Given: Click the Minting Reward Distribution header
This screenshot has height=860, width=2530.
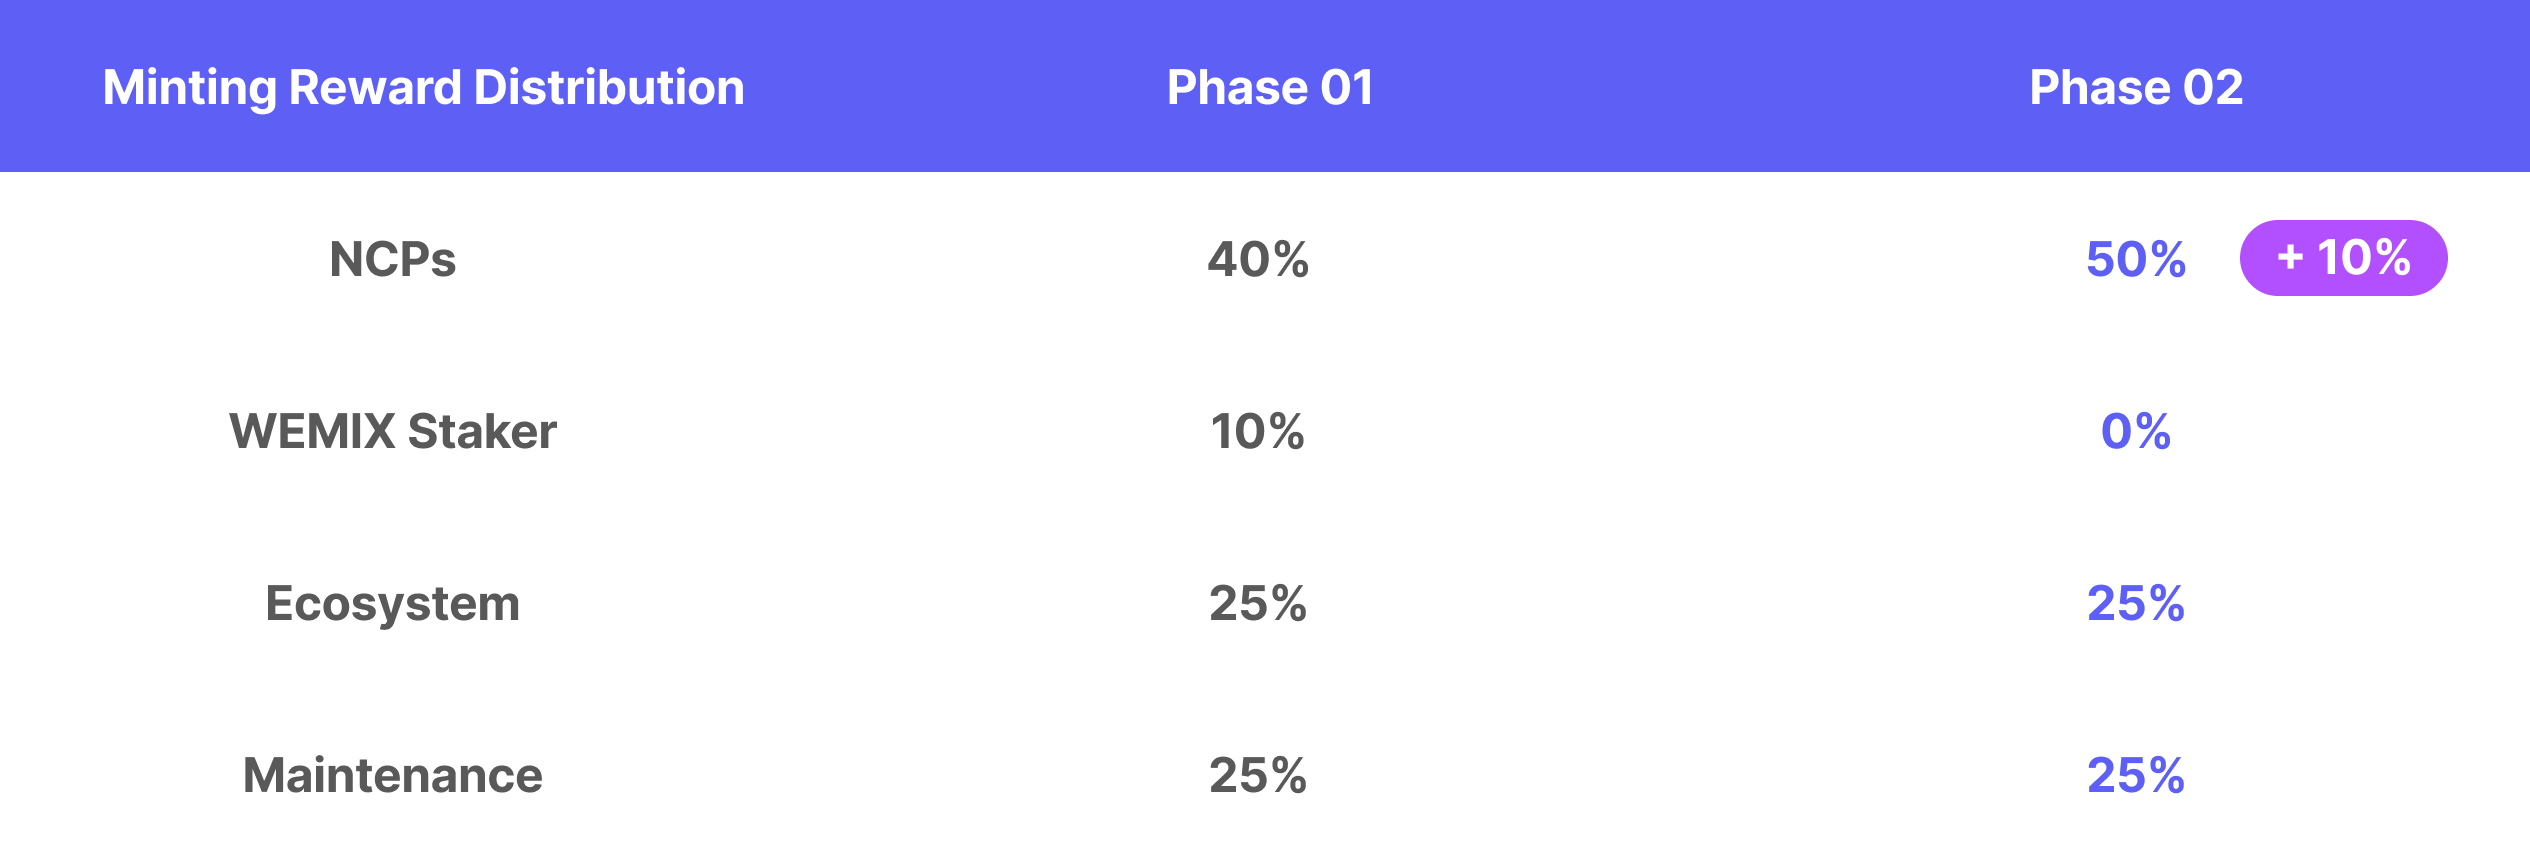Looking at the screenshot, I should point(423,88).
